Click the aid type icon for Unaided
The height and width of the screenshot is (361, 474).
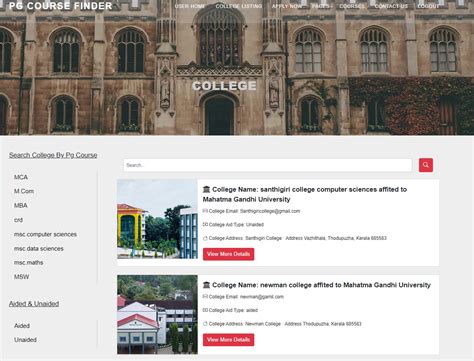(x=205, y=225)
